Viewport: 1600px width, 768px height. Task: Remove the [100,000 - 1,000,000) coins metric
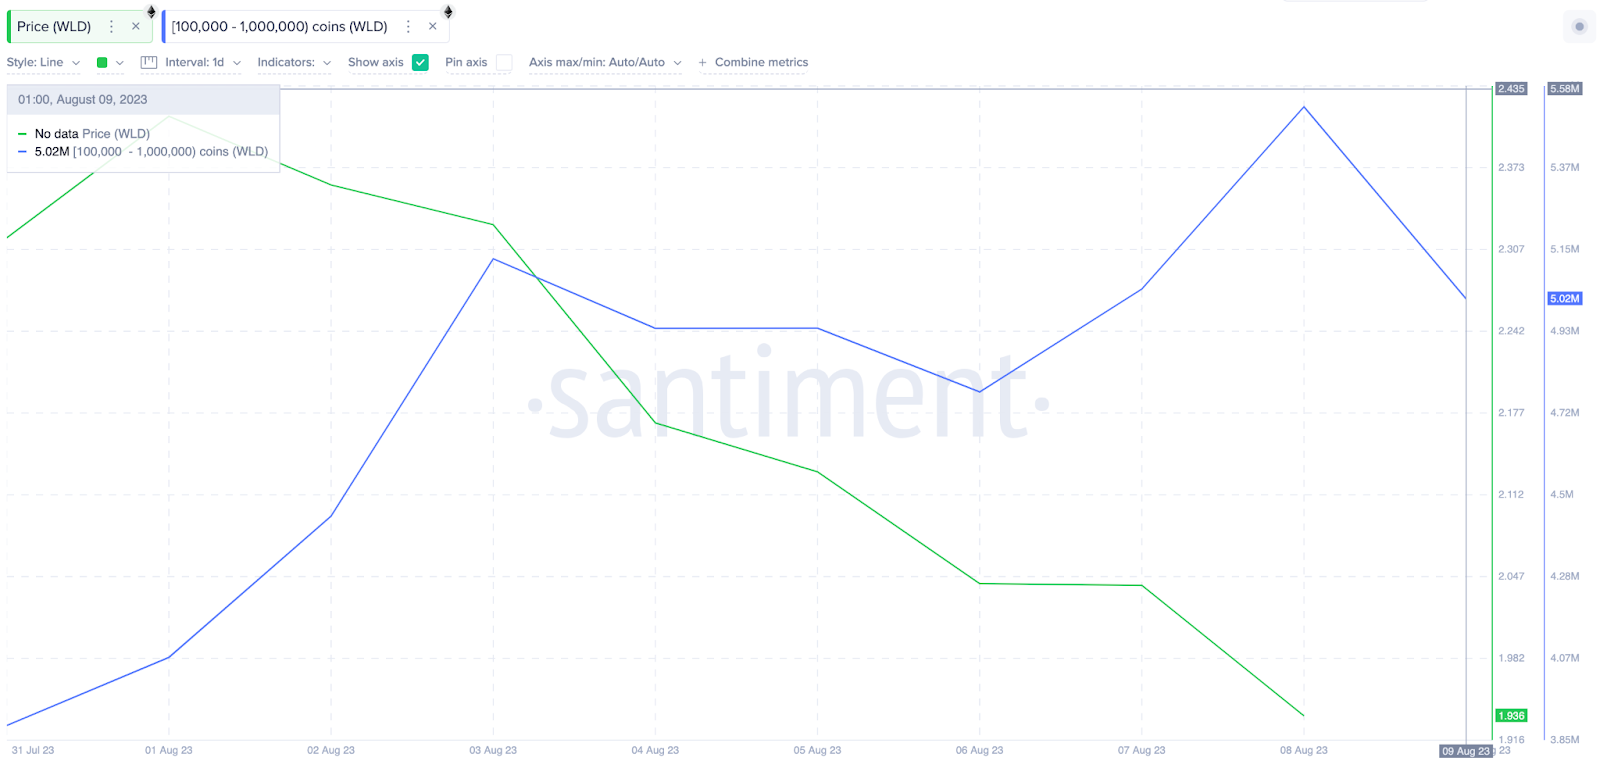pos(433,27)
